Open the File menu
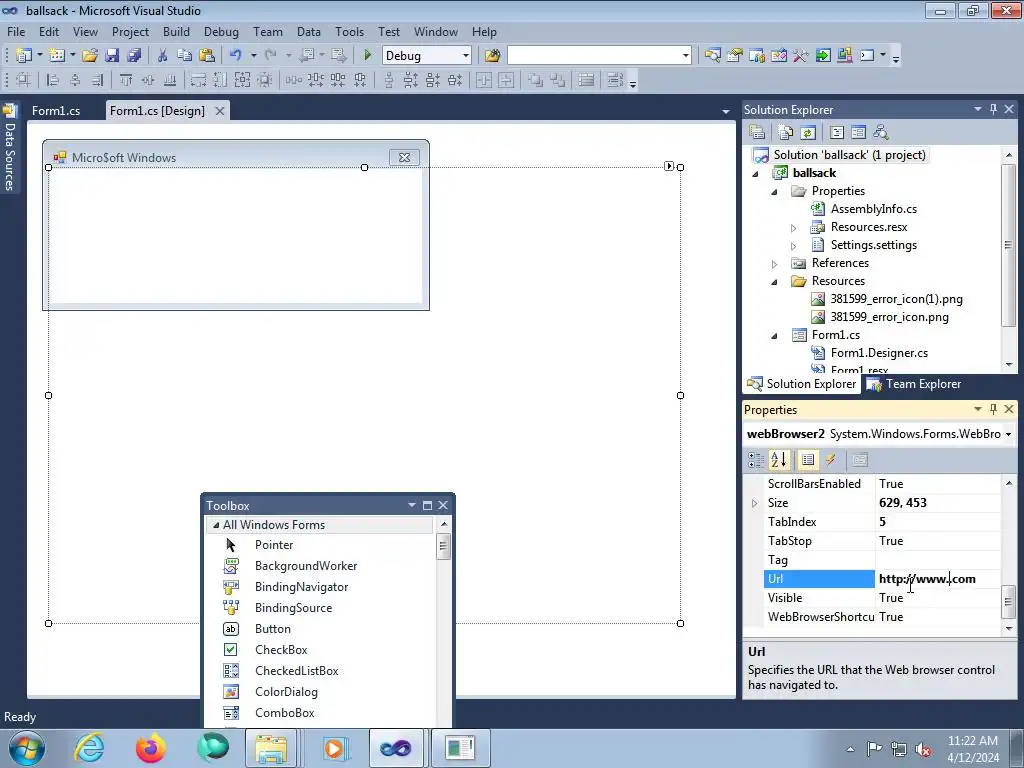Screen dimensions: 1024x768 (16, 31)
